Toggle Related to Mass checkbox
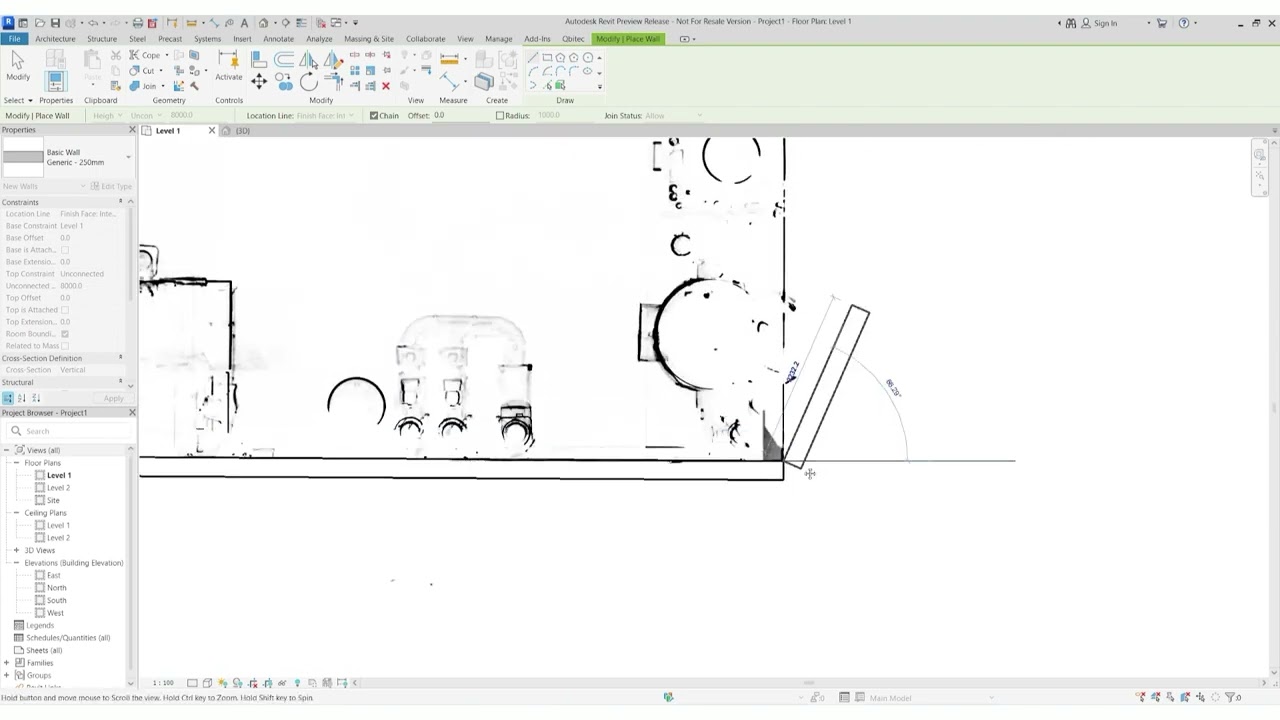The image size is (1280, 720). click(65, 346)
